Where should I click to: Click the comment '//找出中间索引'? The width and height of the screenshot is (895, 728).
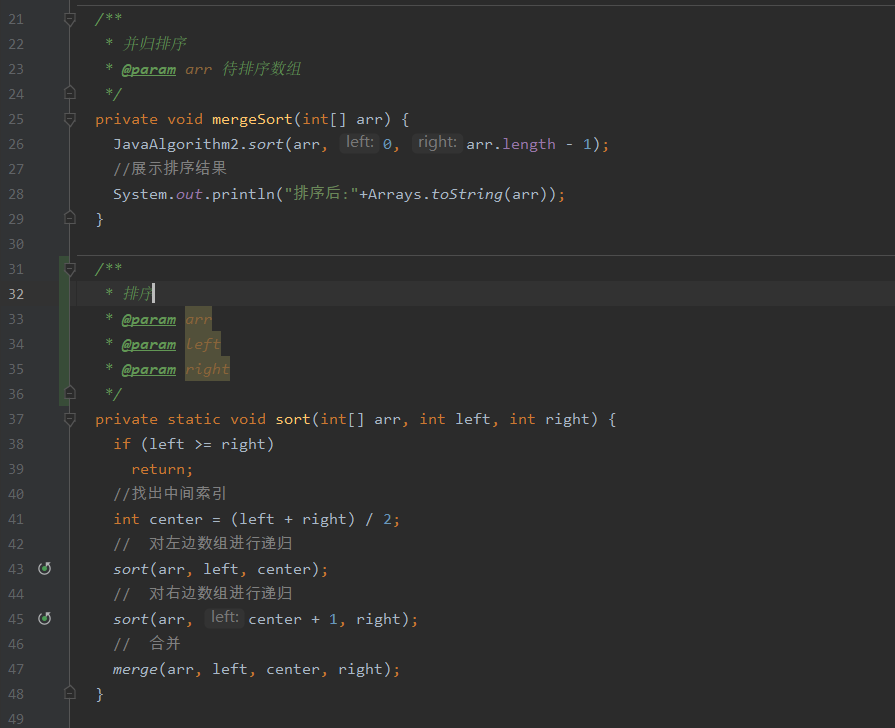(170, 493)
